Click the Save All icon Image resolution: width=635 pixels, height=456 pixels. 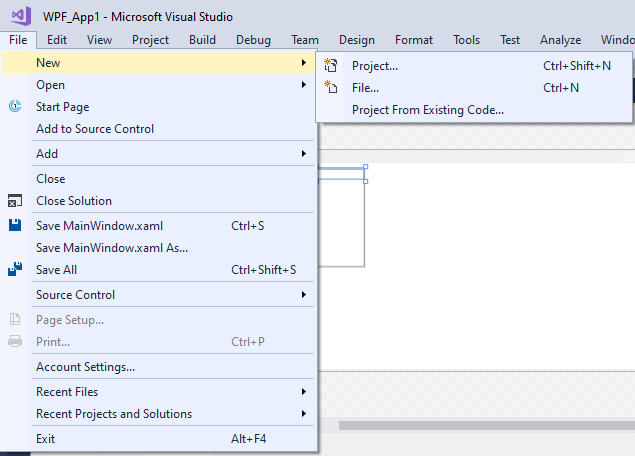pos(15,269)
